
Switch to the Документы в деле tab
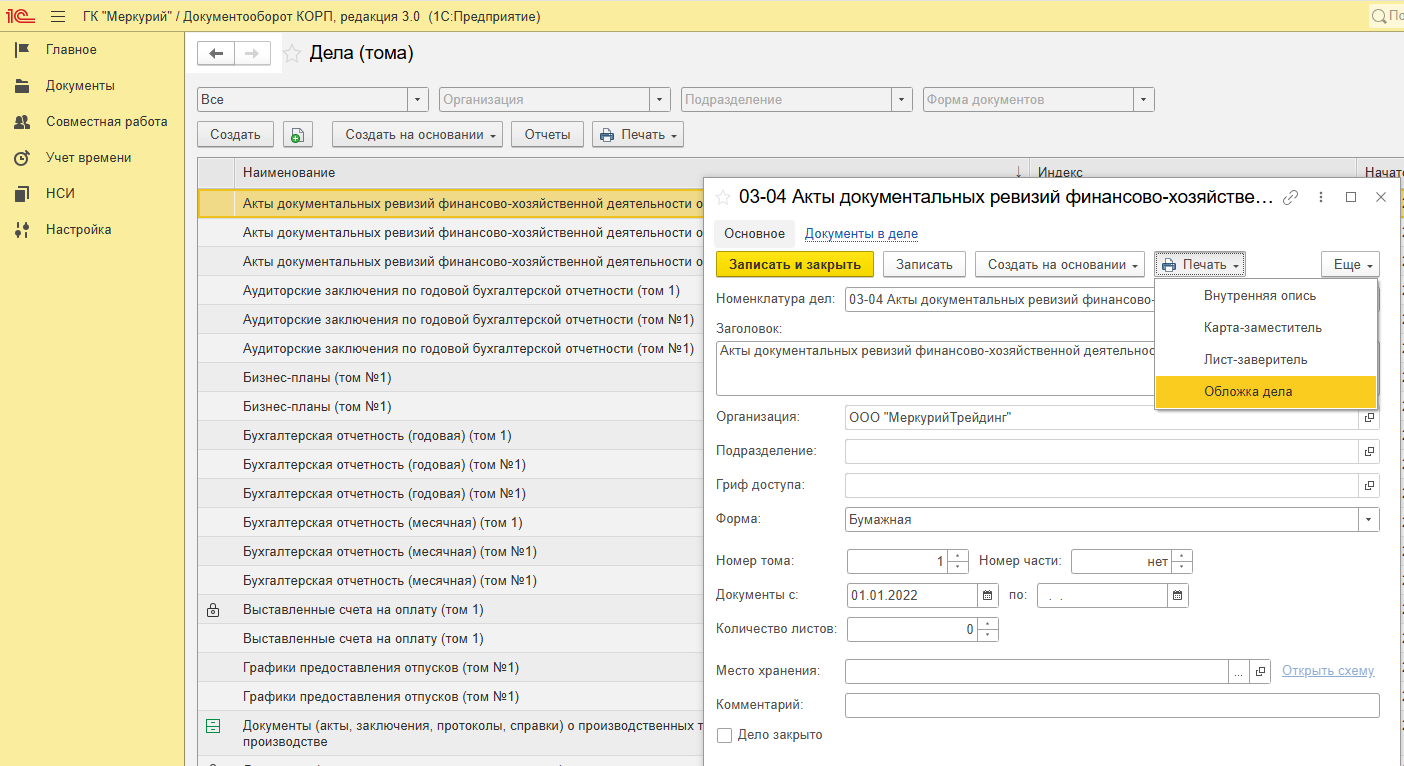click(x=861, y=234)
